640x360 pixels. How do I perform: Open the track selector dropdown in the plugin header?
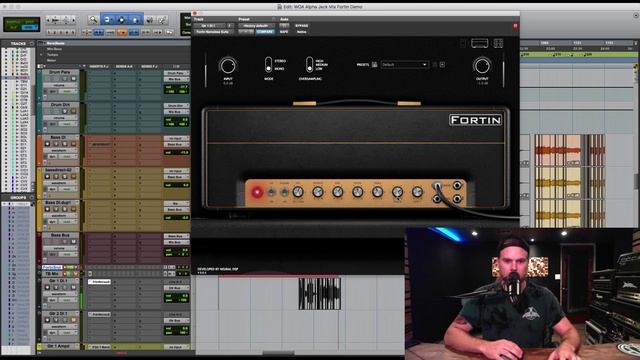pos(210,26)
